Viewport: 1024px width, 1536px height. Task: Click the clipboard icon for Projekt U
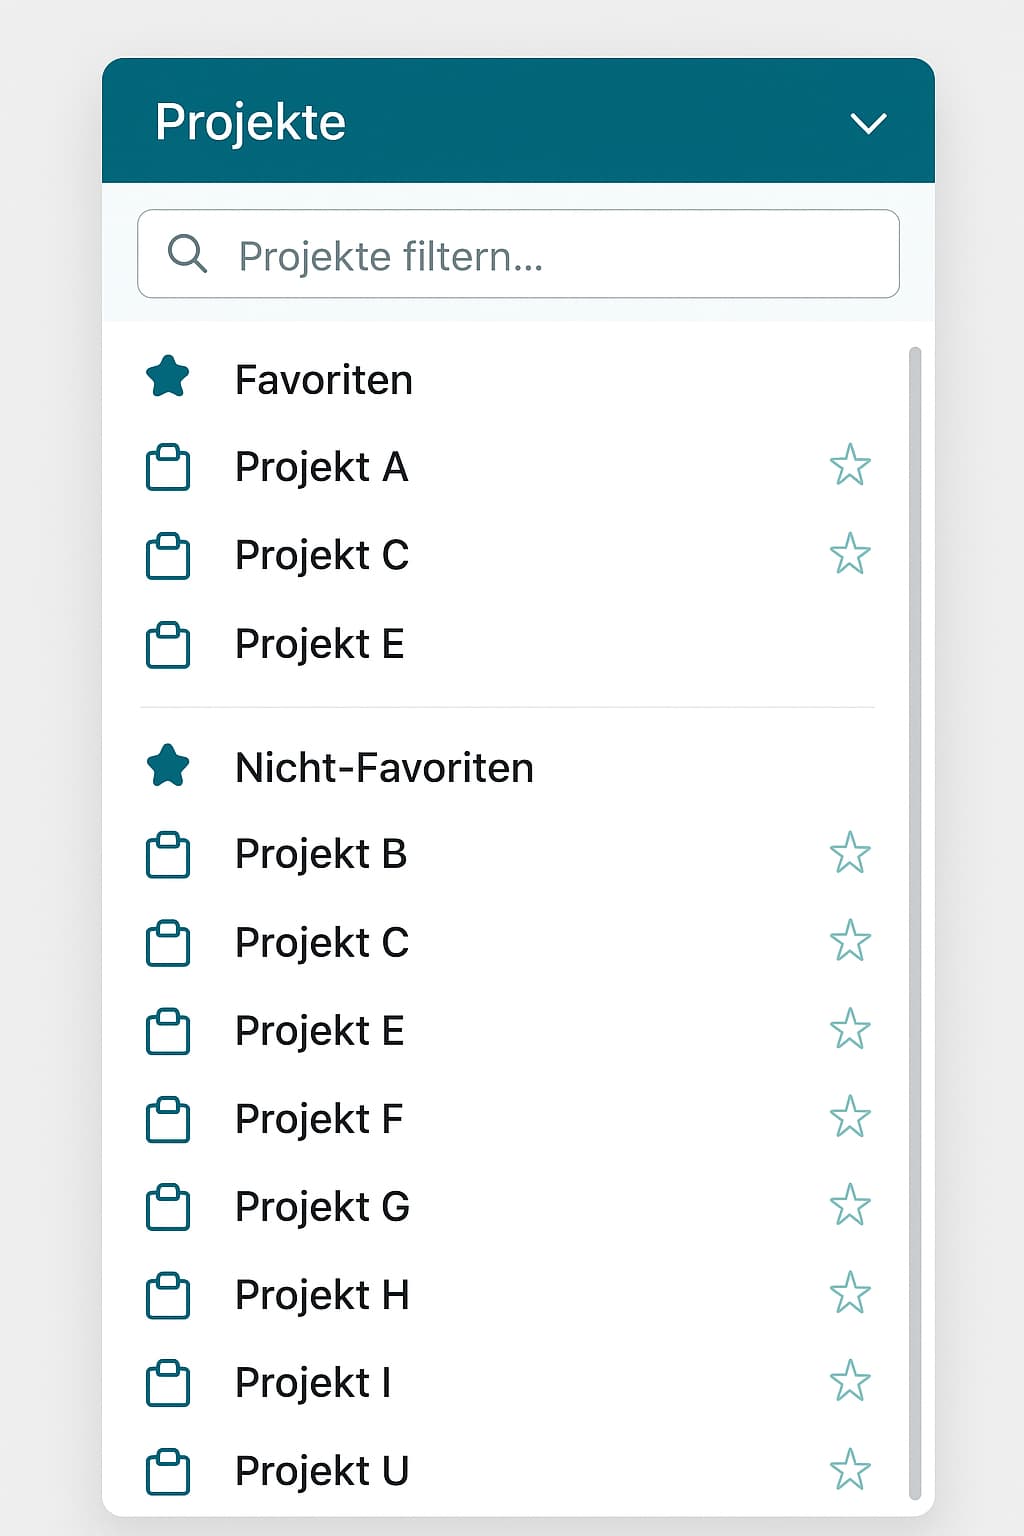point(168,1472)
